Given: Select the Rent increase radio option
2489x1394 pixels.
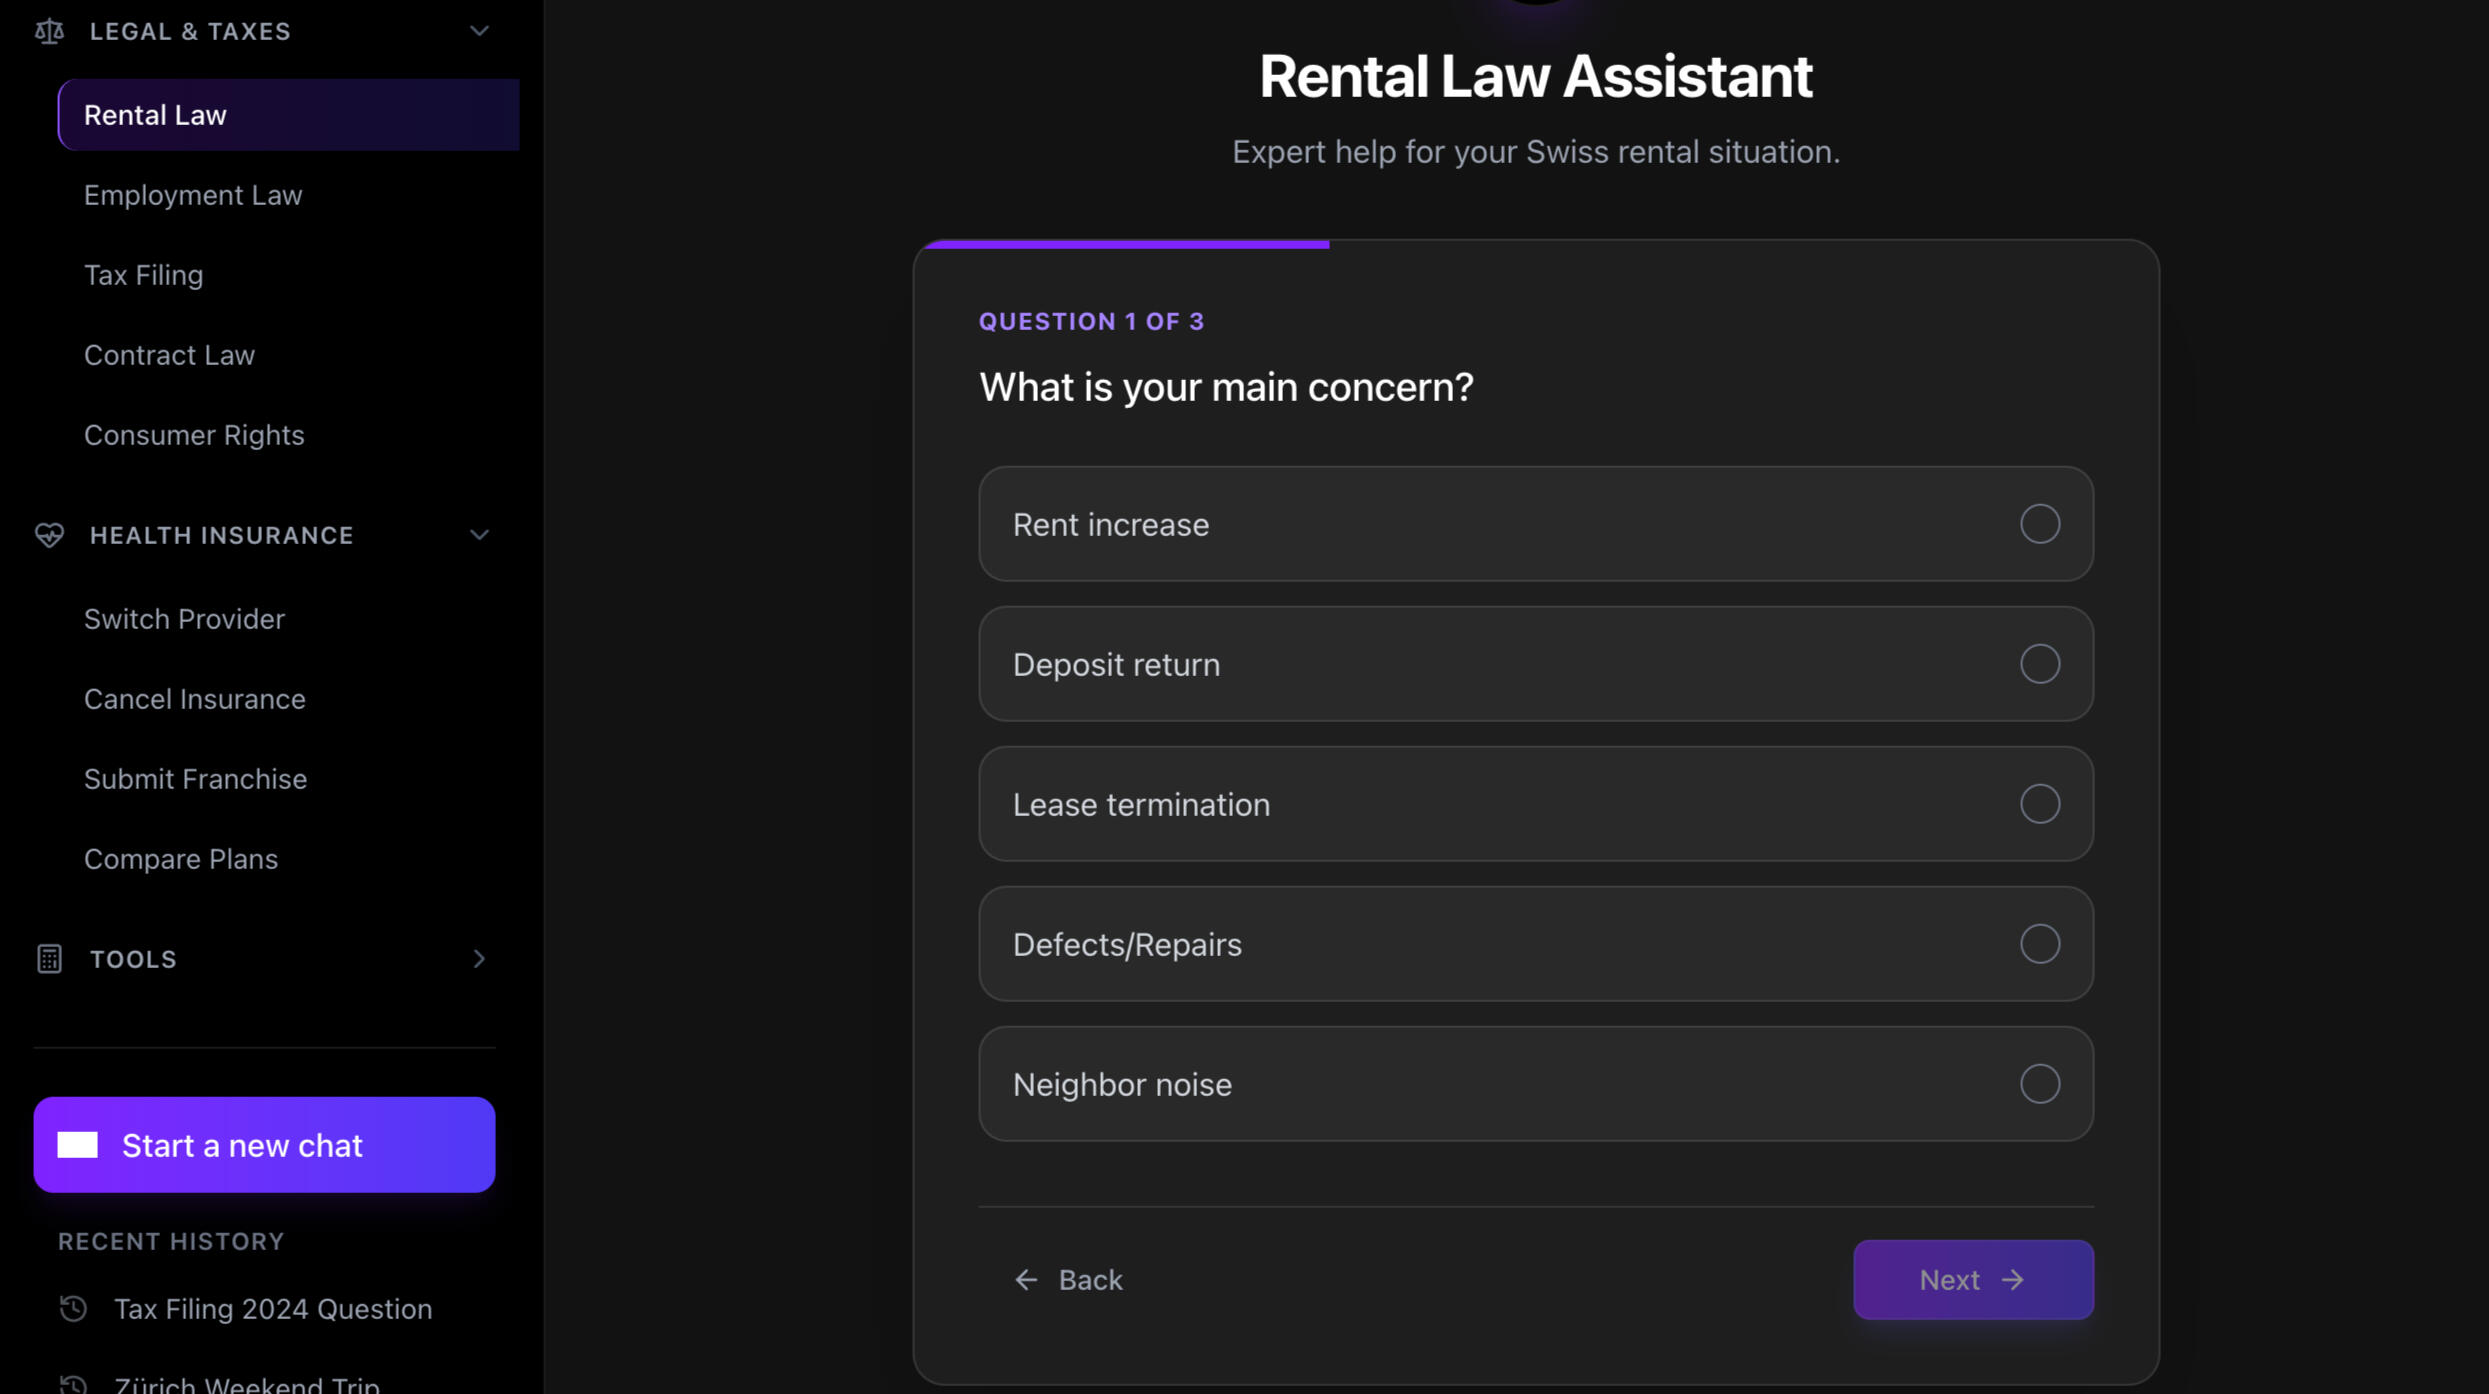Looking at the screenshot, I should pos(2039,524).
